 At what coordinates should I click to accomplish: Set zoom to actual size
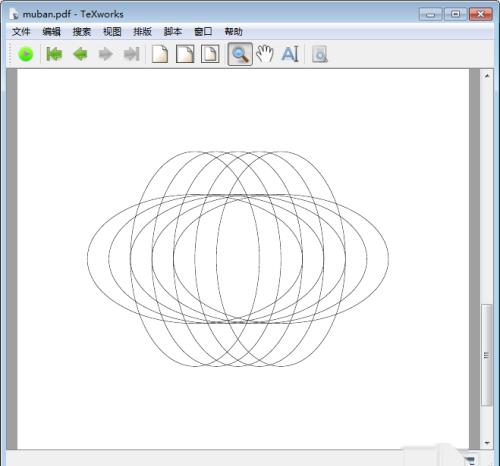(x=160, y=54)
